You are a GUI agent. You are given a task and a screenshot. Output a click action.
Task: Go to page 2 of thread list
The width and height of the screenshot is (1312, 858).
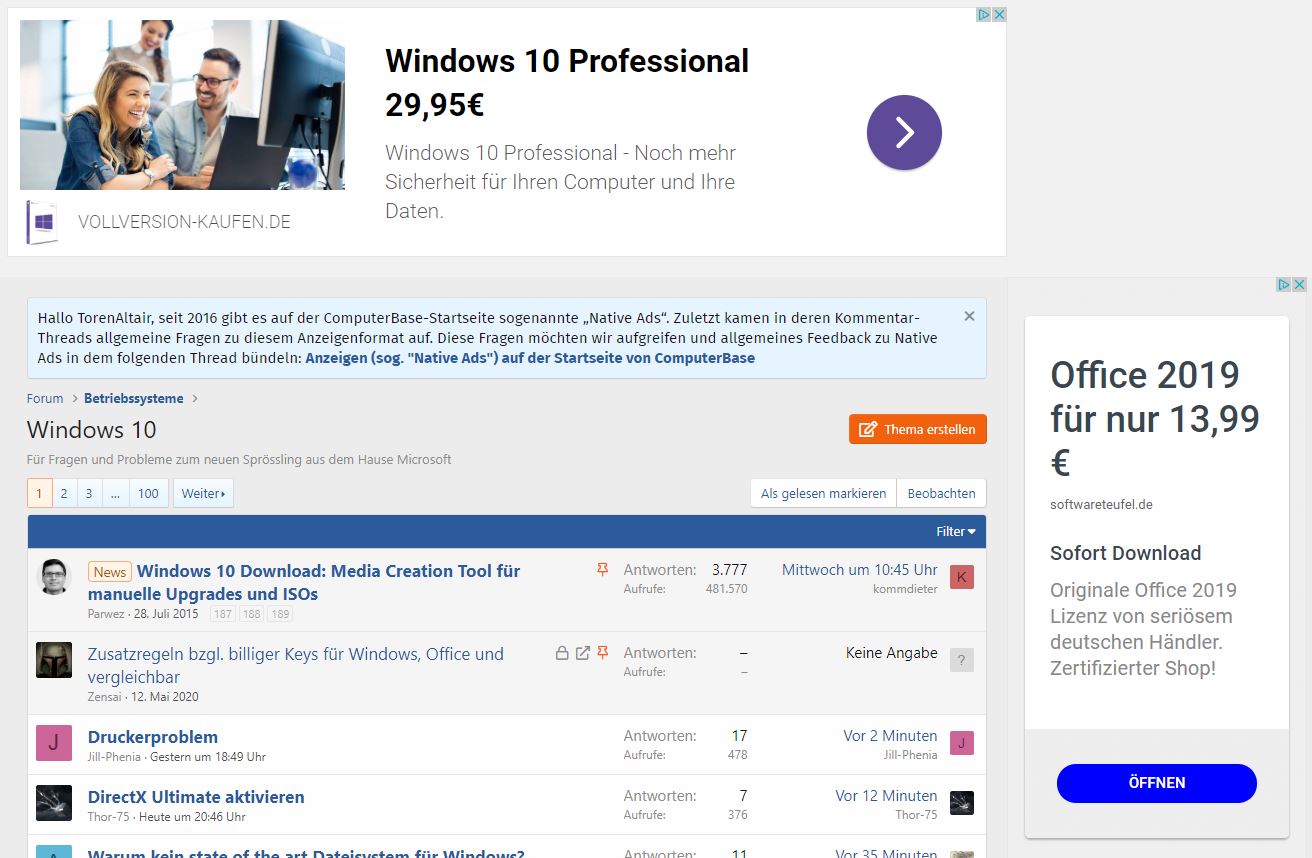(64, 493)
